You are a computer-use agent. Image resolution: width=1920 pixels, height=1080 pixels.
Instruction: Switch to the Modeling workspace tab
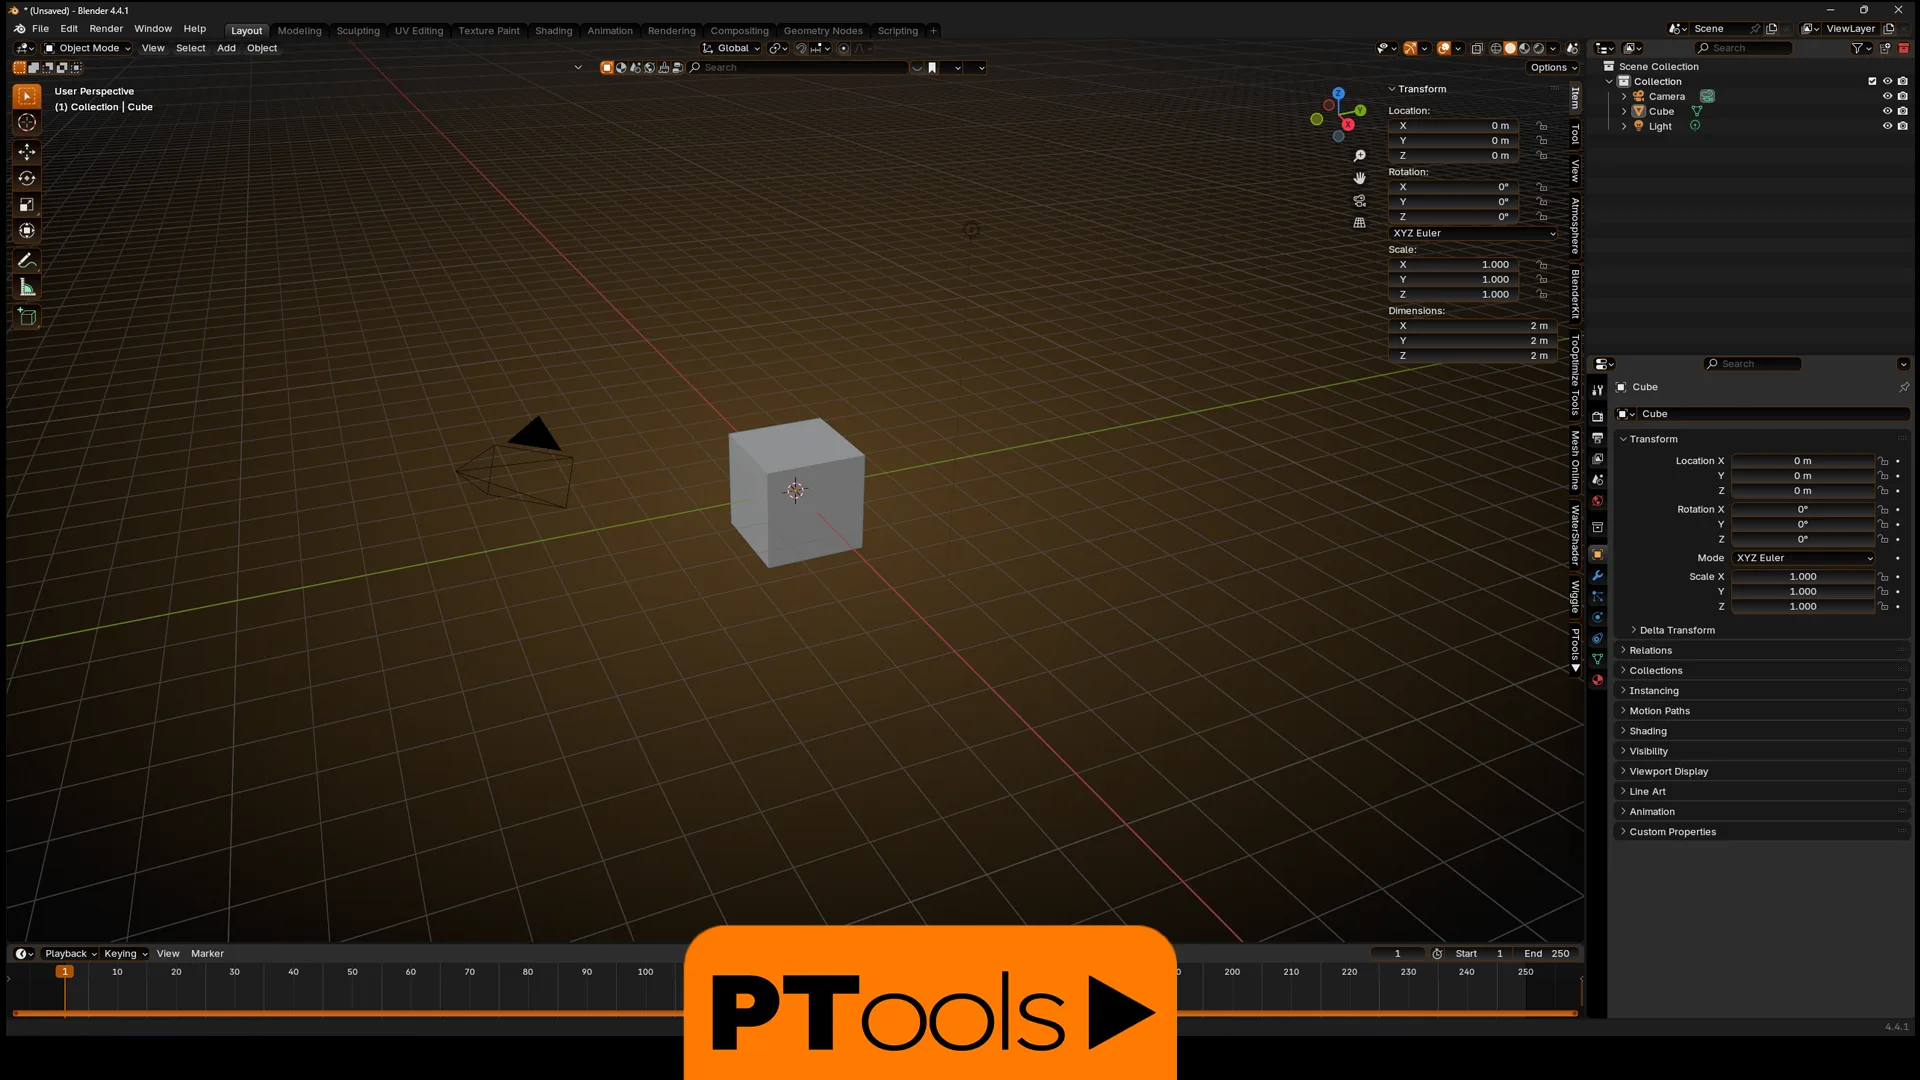pos(299,31)
